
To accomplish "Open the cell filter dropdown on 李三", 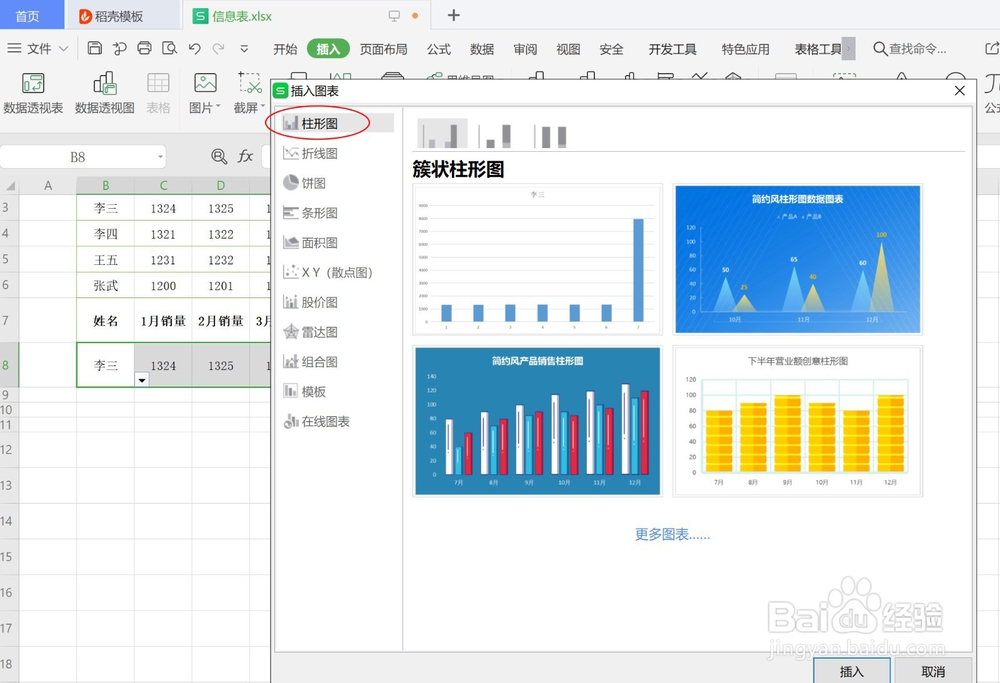I will 141,380.
